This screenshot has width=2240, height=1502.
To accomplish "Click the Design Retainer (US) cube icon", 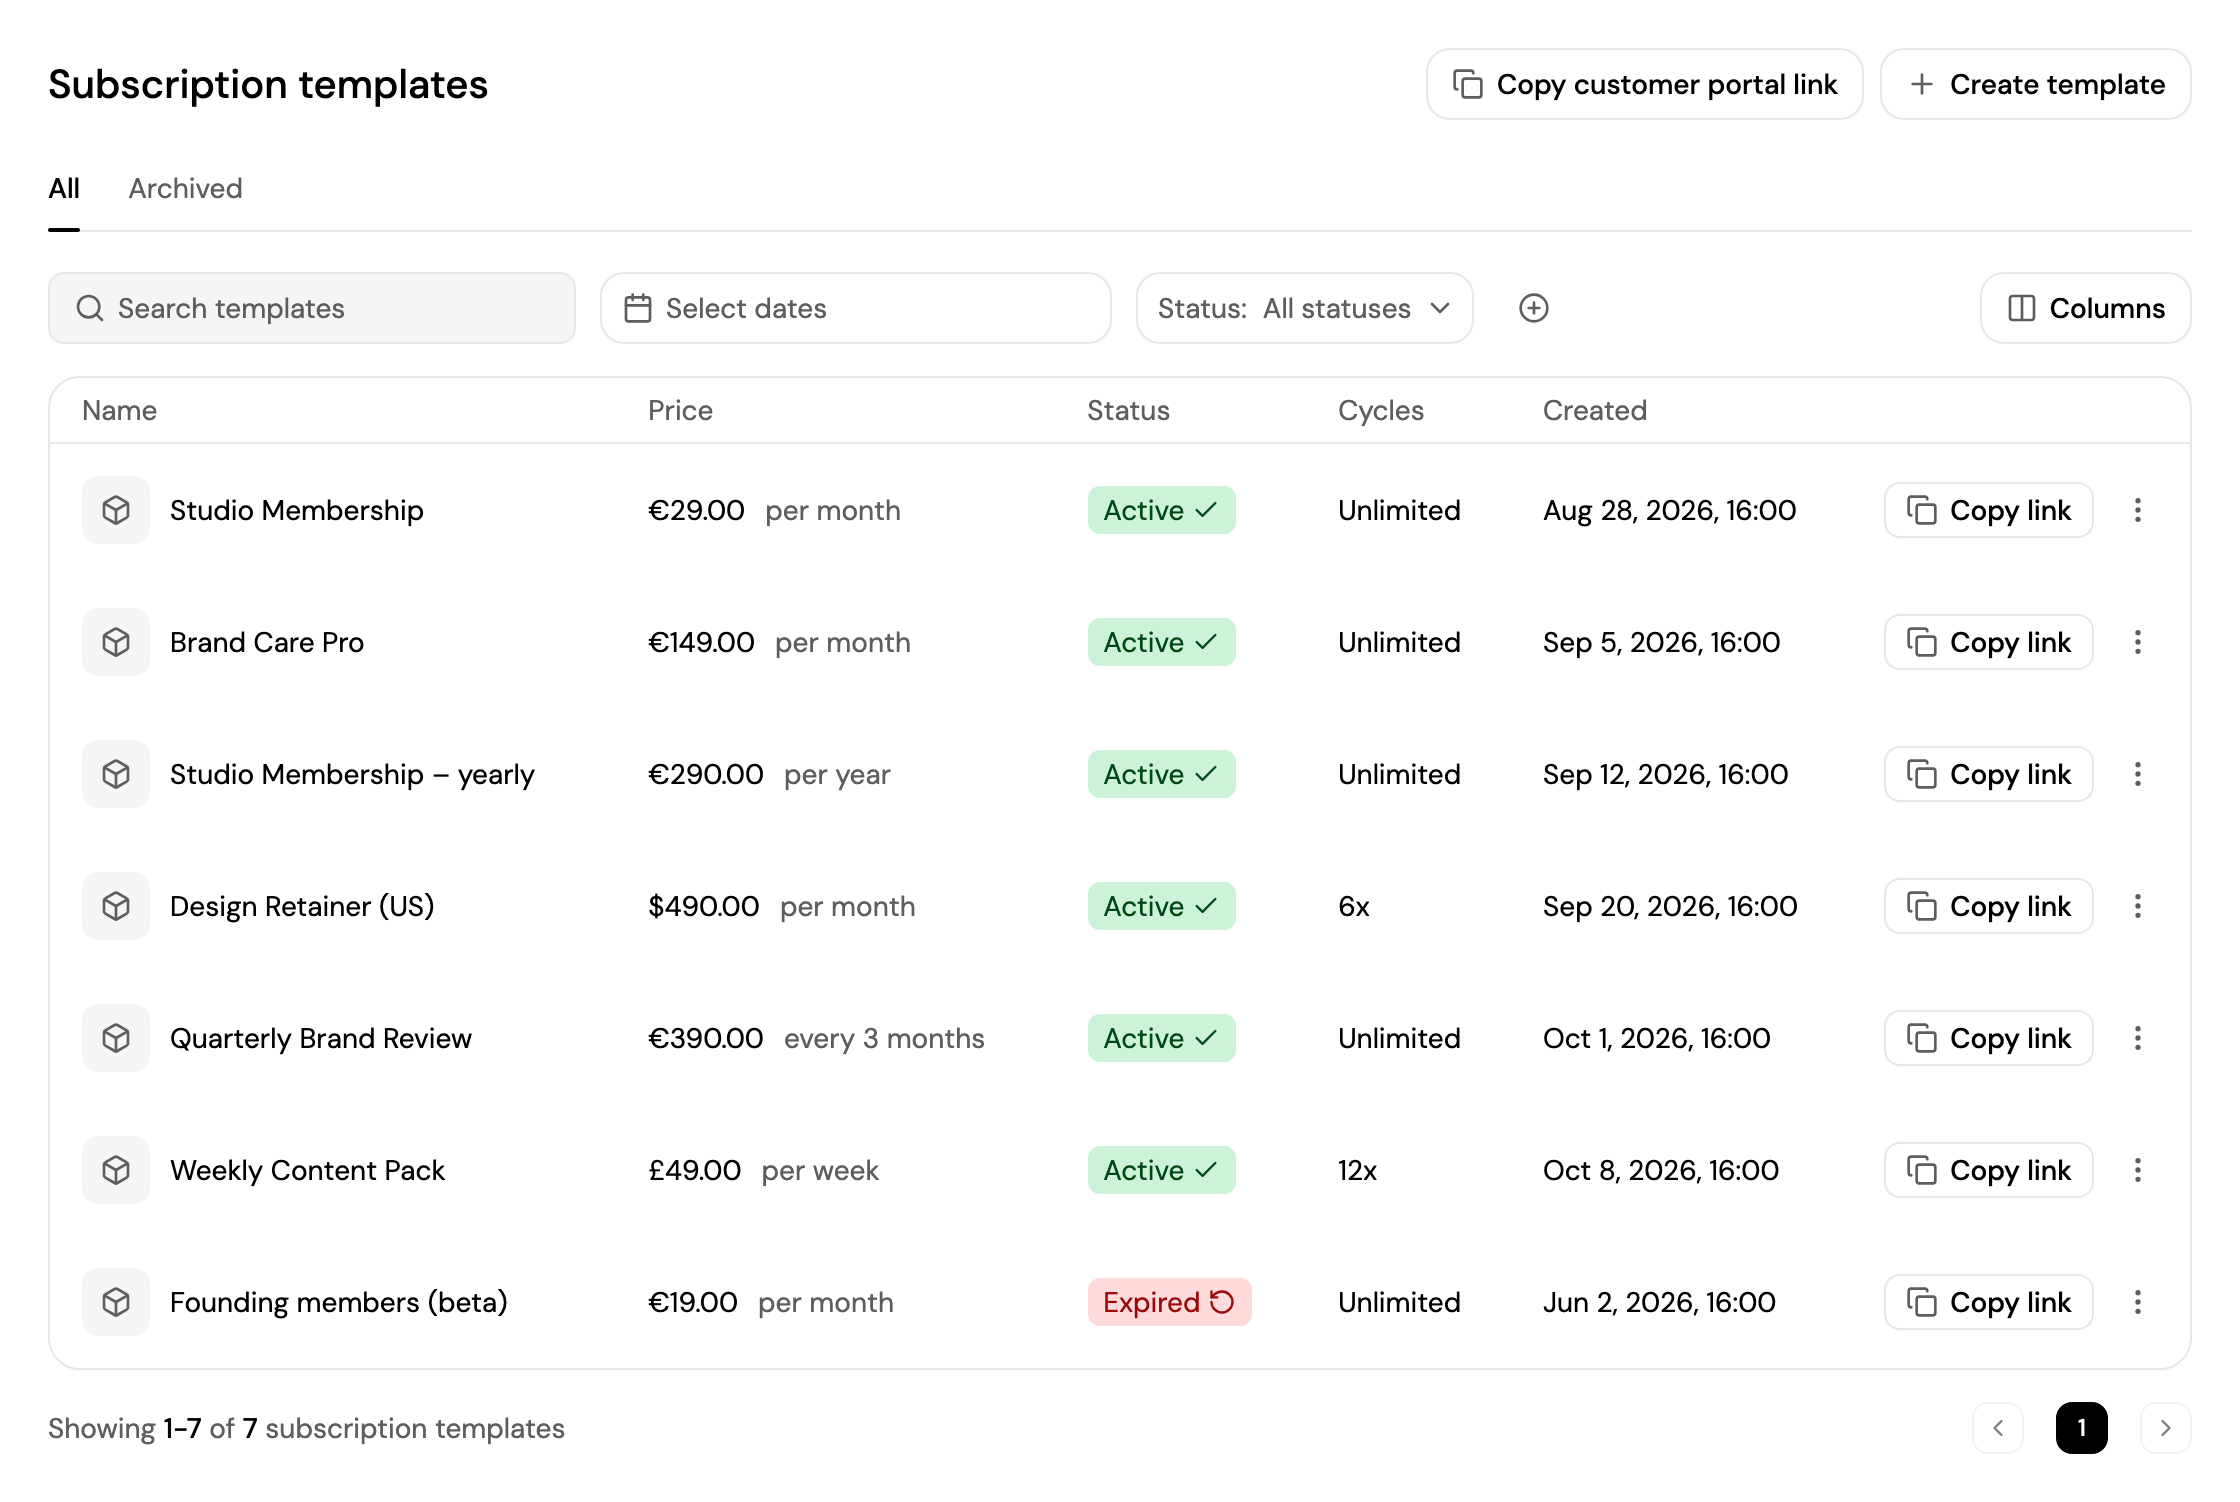I will coord(116,906).
